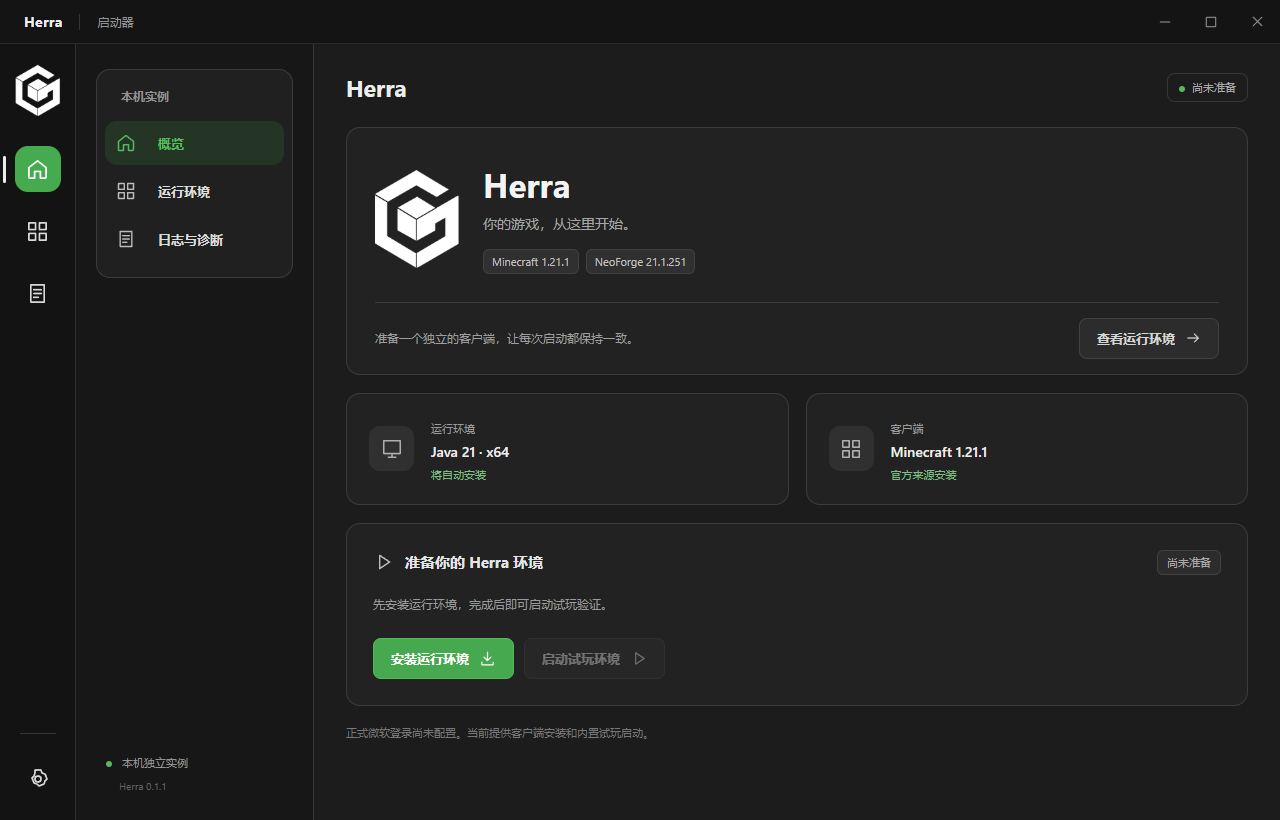Click the 启动器 title bar label
This screenshot has height=820, width=1280.
[x=115, y=22]
